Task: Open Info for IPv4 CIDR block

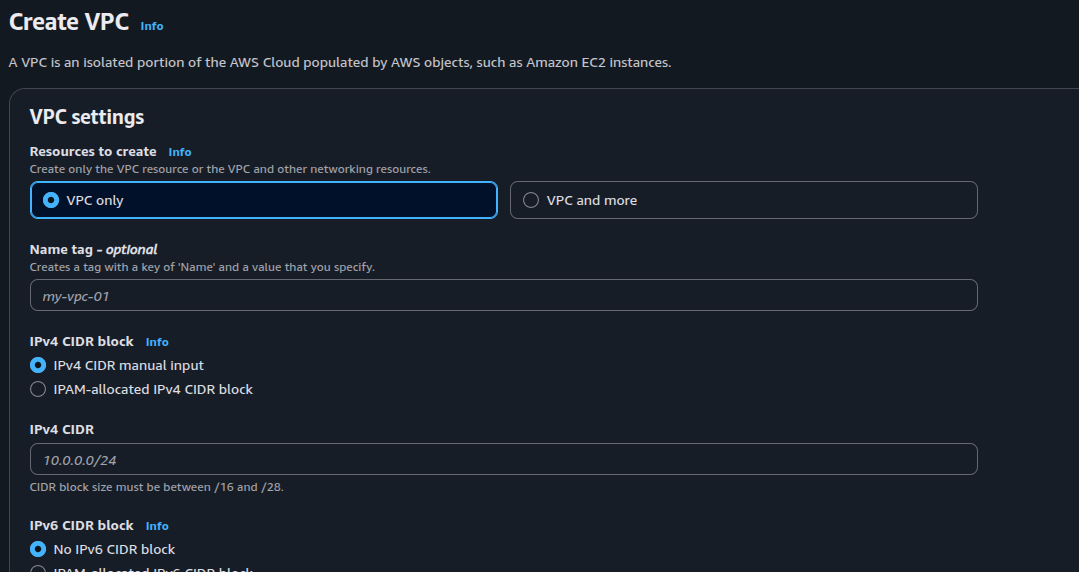Action: (x=157, y=342)
